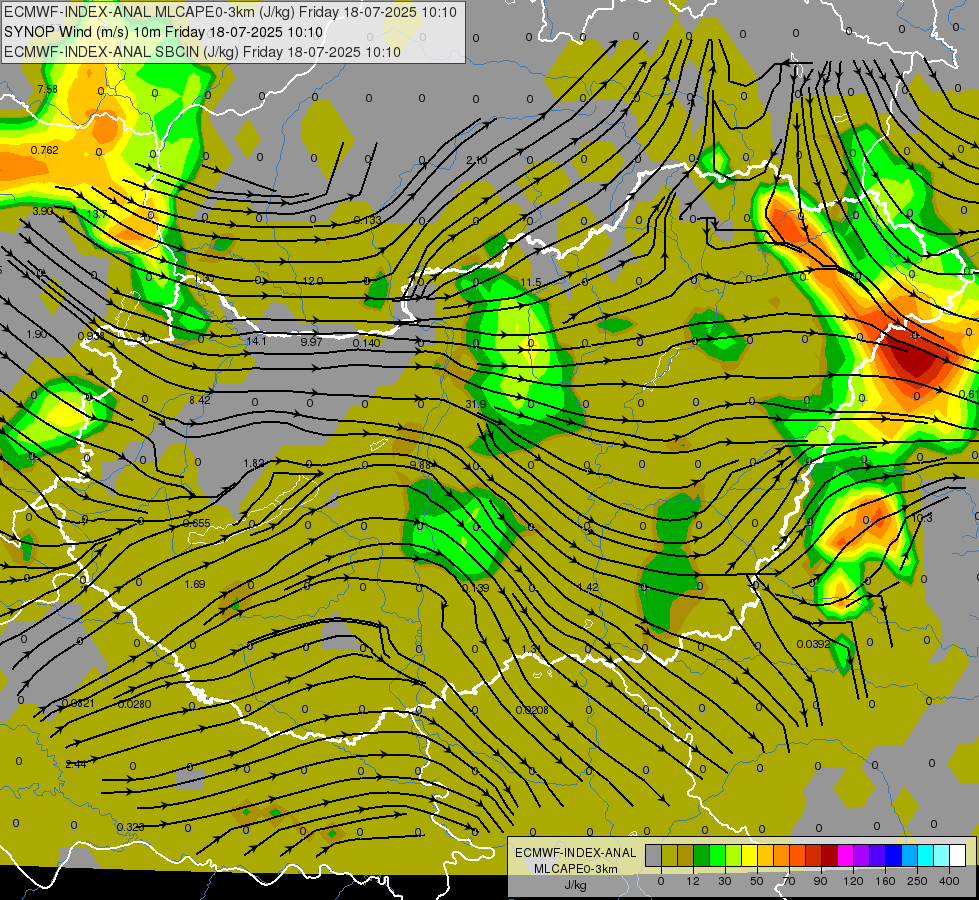Screen dimensions: 979x900
Task: Click the legend scale value 160
Action: click(886, 881)
